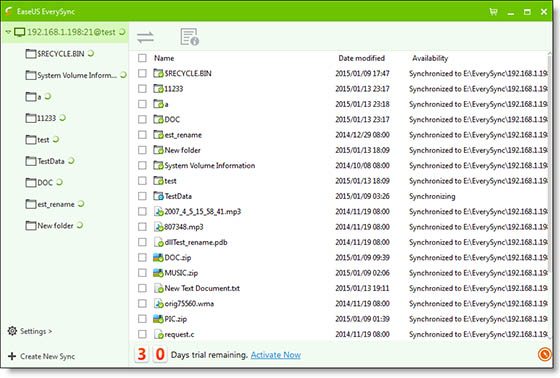
Task: Click the orange clock icon in status bar
Action: [544, 354]
